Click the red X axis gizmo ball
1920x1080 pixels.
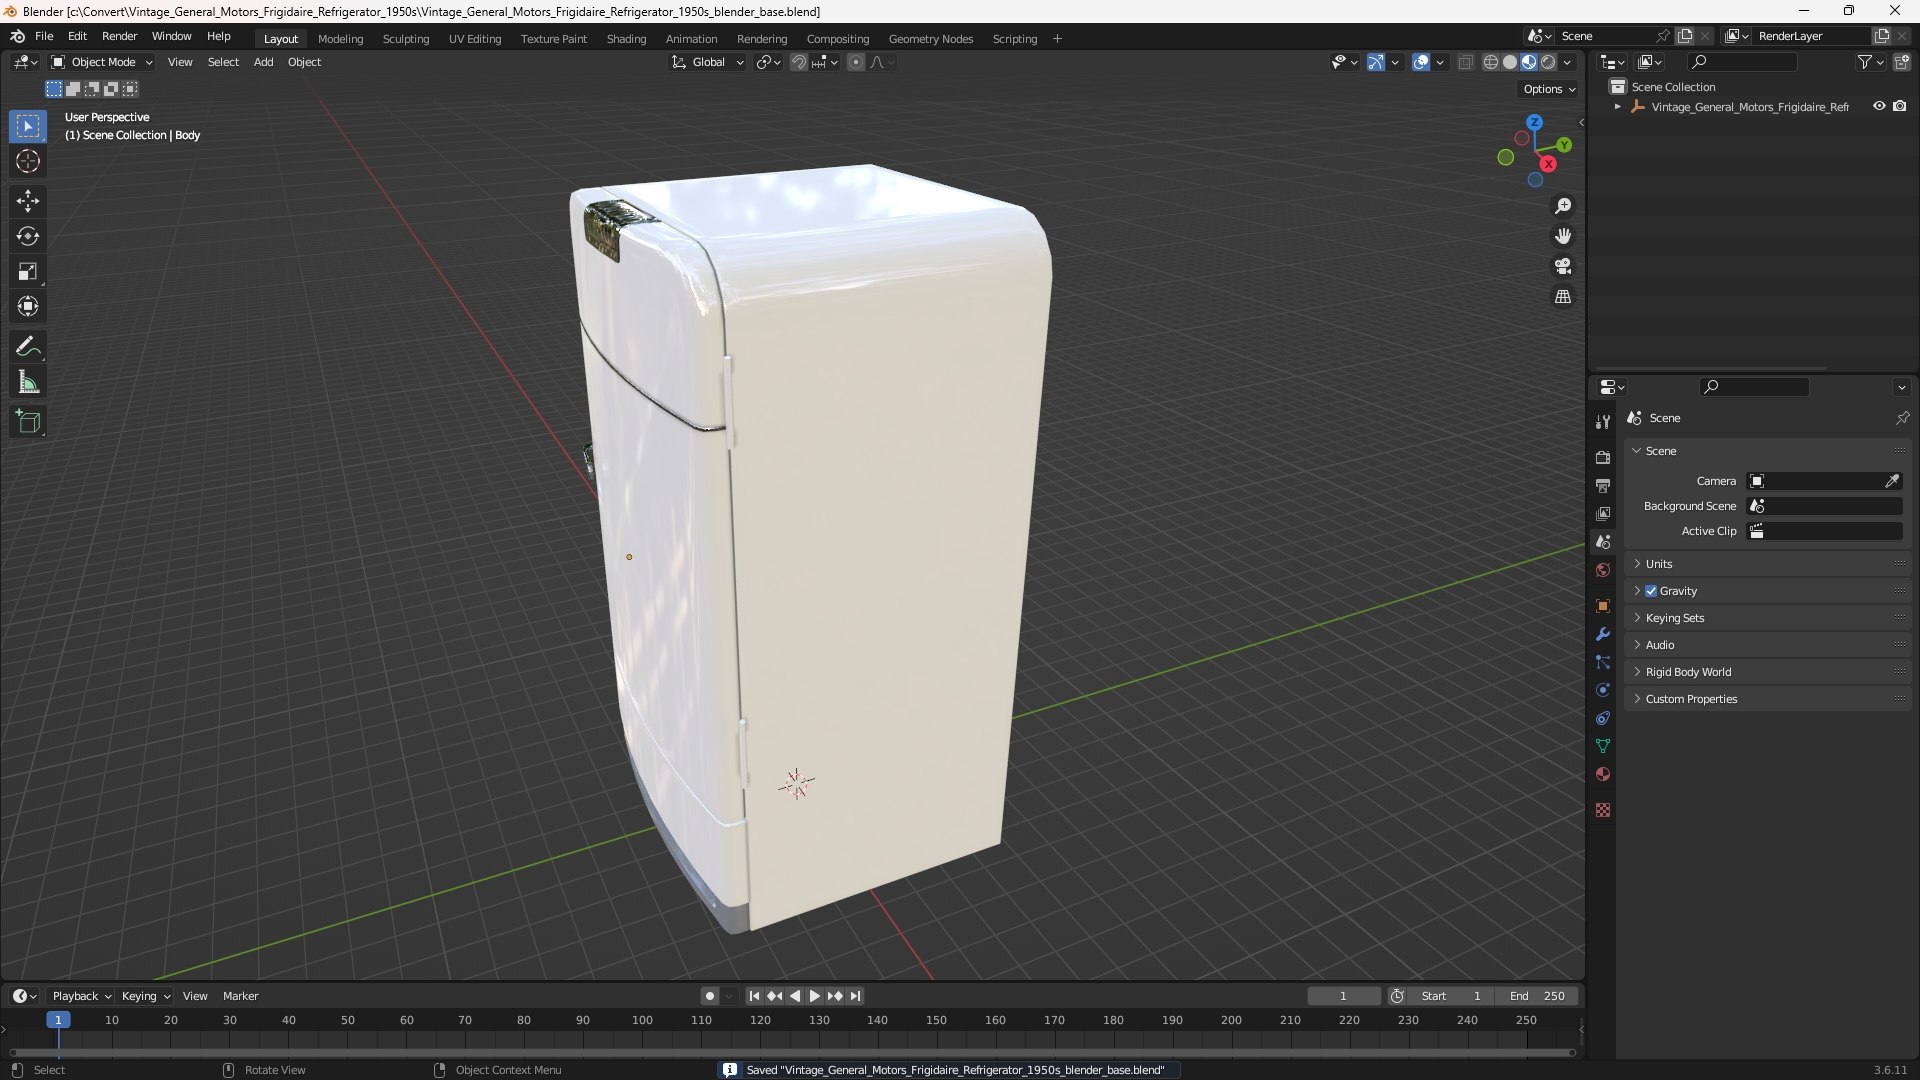(x=1548, y=164)
